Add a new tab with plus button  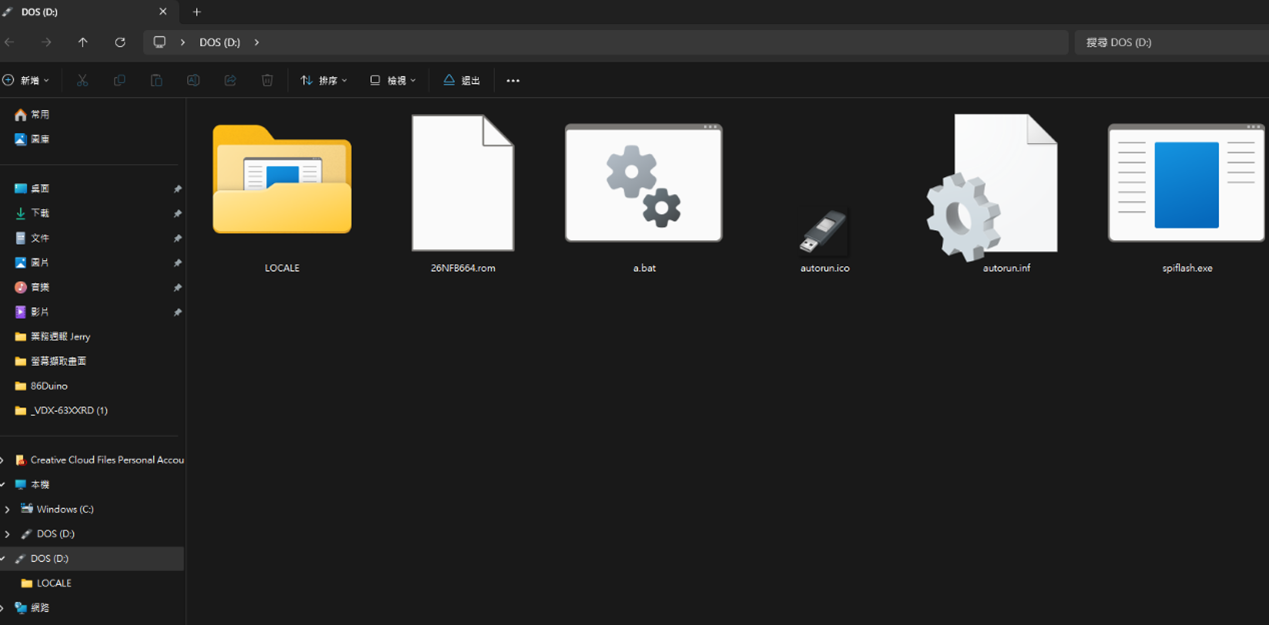(x=197, y=12)
